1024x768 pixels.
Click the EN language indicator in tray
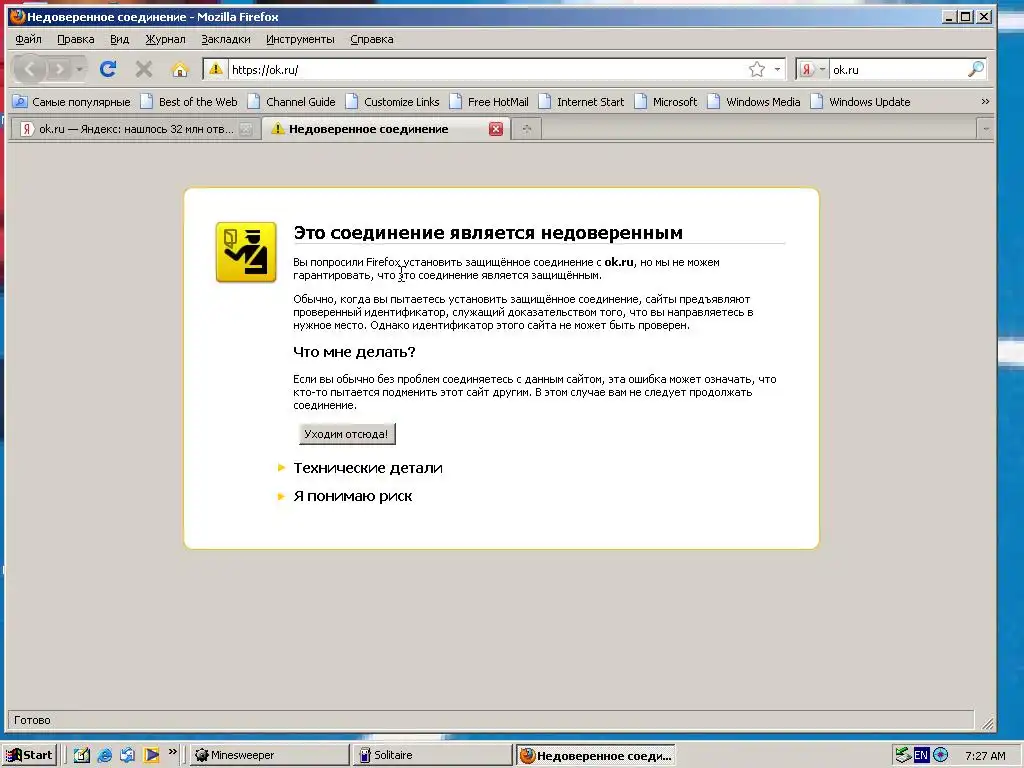point(921,755)
